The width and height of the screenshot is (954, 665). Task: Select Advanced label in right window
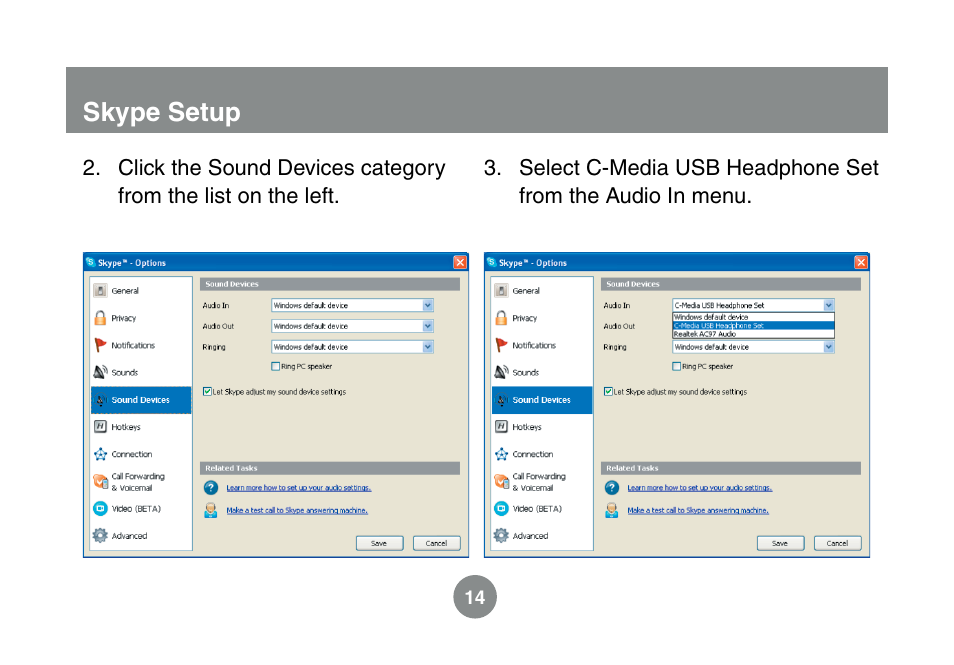530,536
